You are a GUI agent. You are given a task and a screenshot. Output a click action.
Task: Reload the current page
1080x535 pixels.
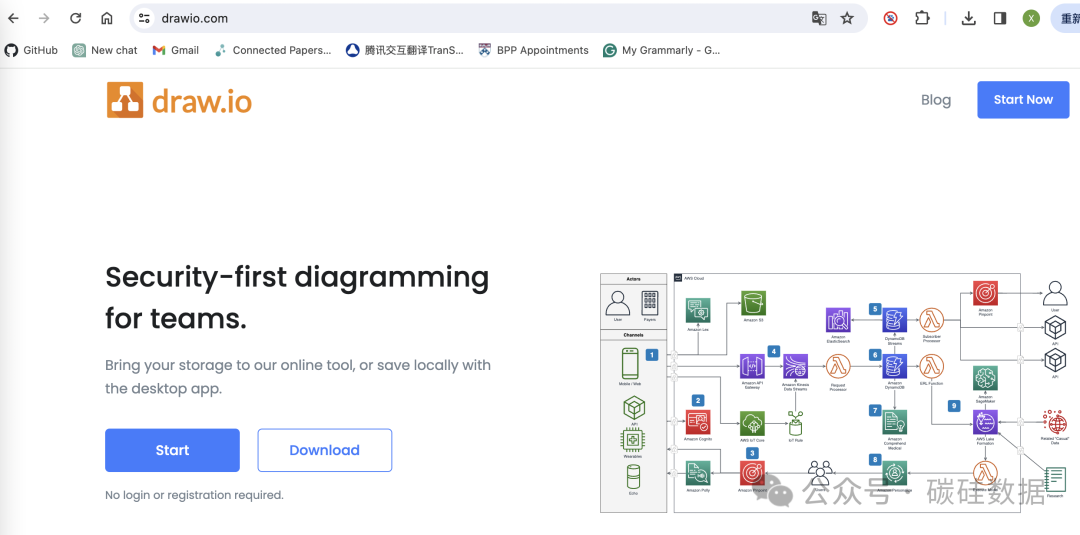click(76, 18)
